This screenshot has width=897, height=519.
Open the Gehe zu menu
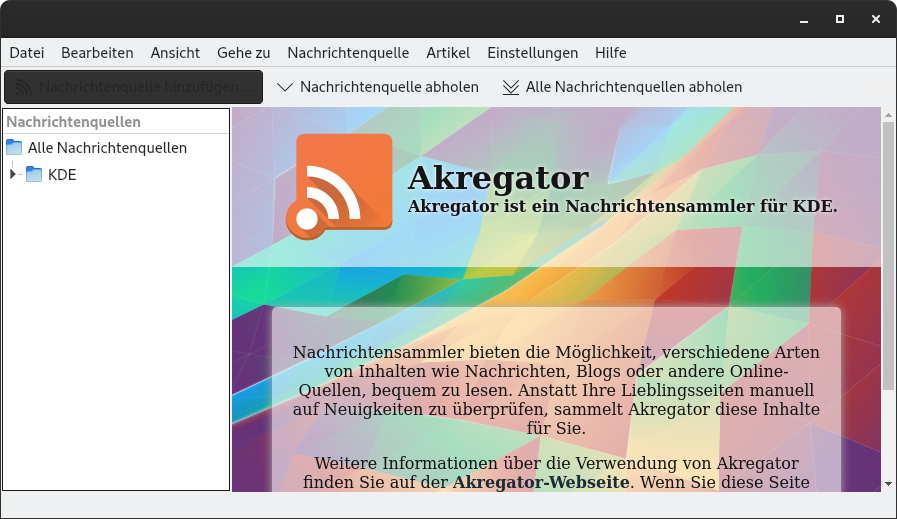click(x=243, y=53)
